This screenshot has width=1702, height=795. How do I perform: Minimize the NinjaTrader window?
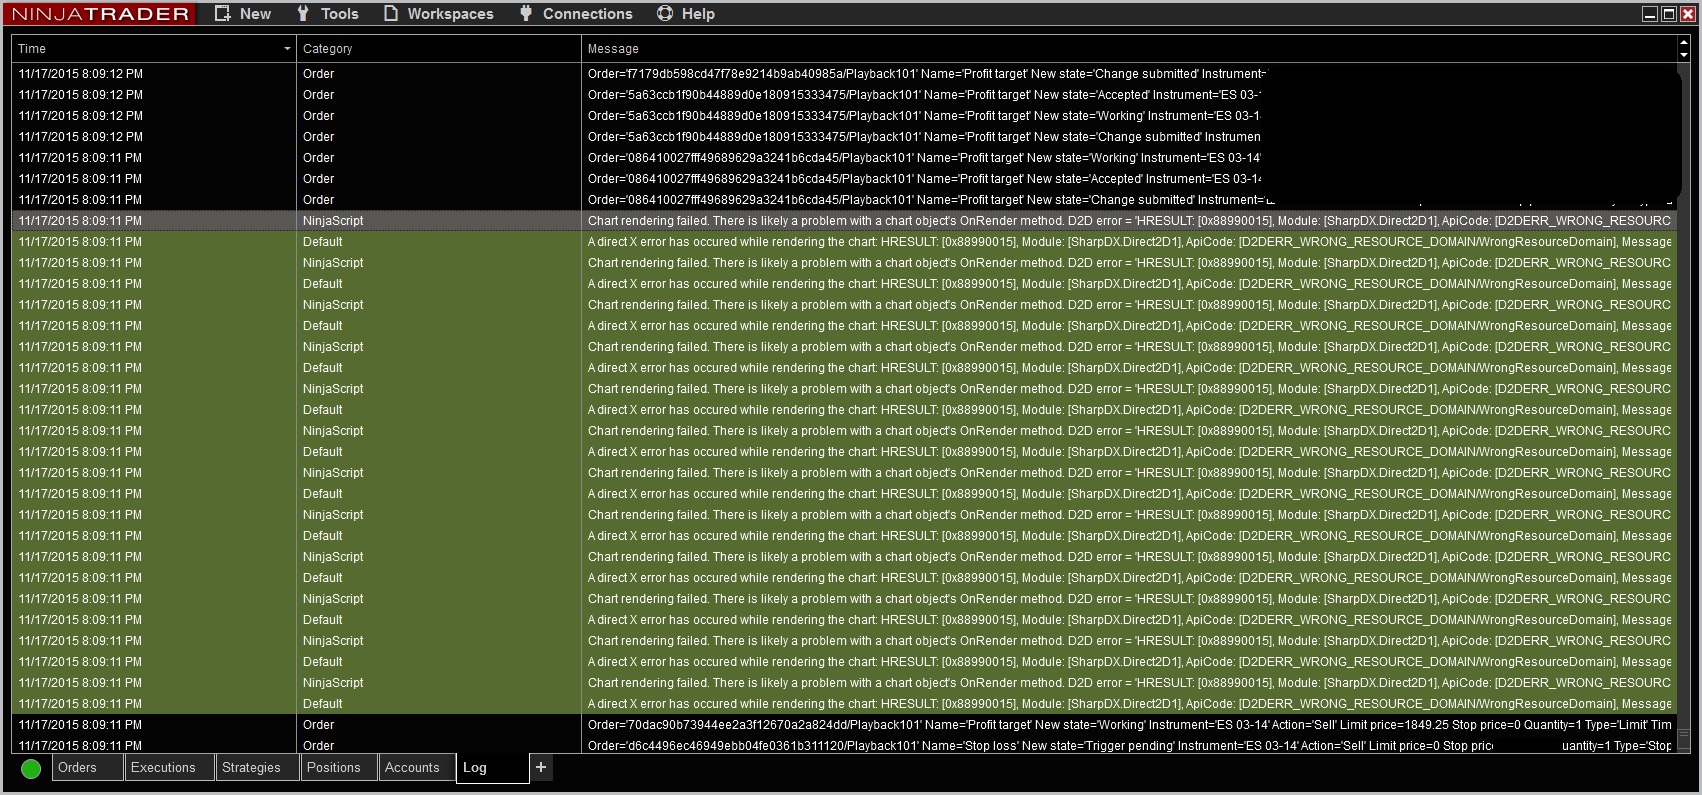pyautogui.click(x=1650, y=14)
